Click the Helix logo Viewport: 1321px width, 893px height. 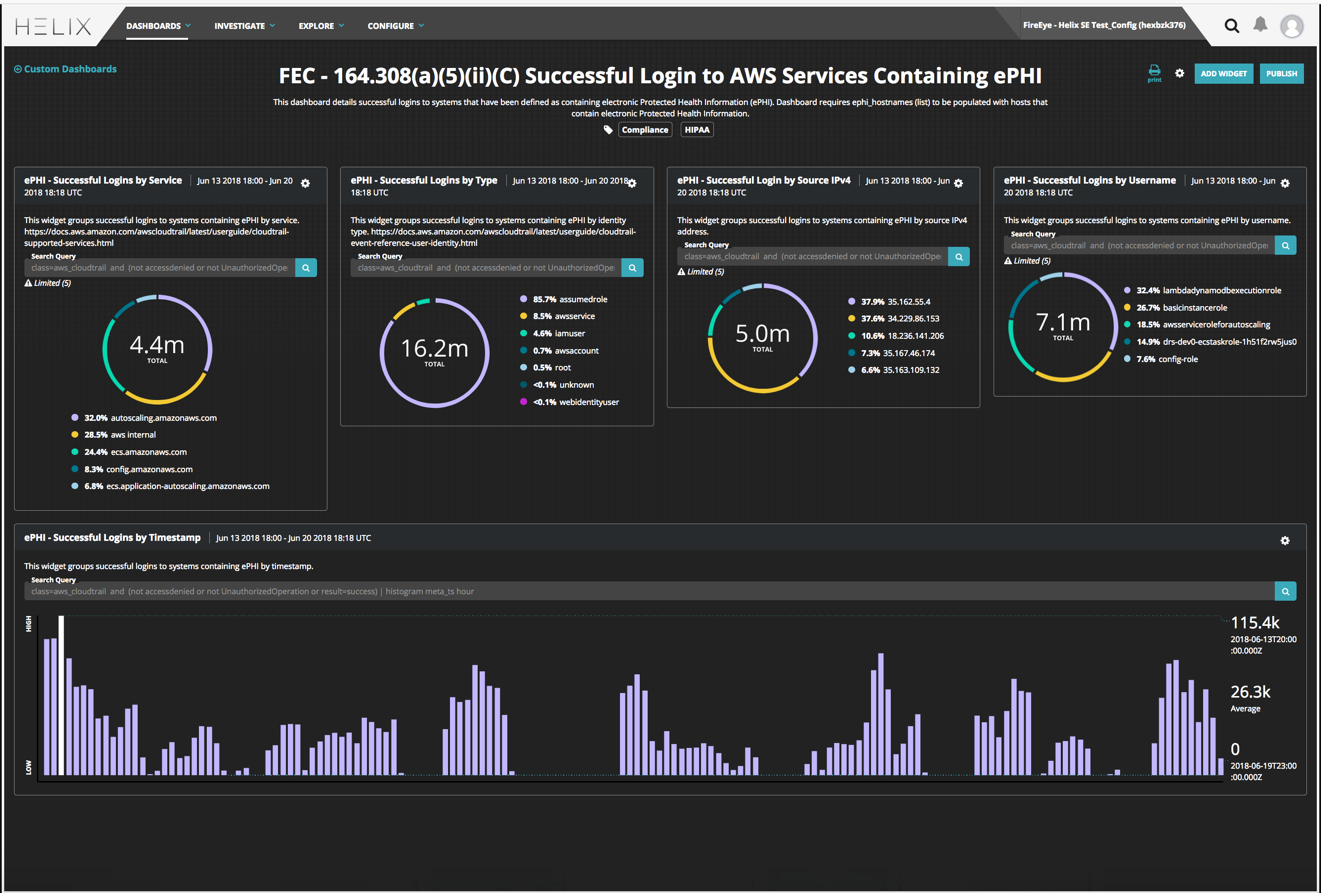tap(53, 27)
